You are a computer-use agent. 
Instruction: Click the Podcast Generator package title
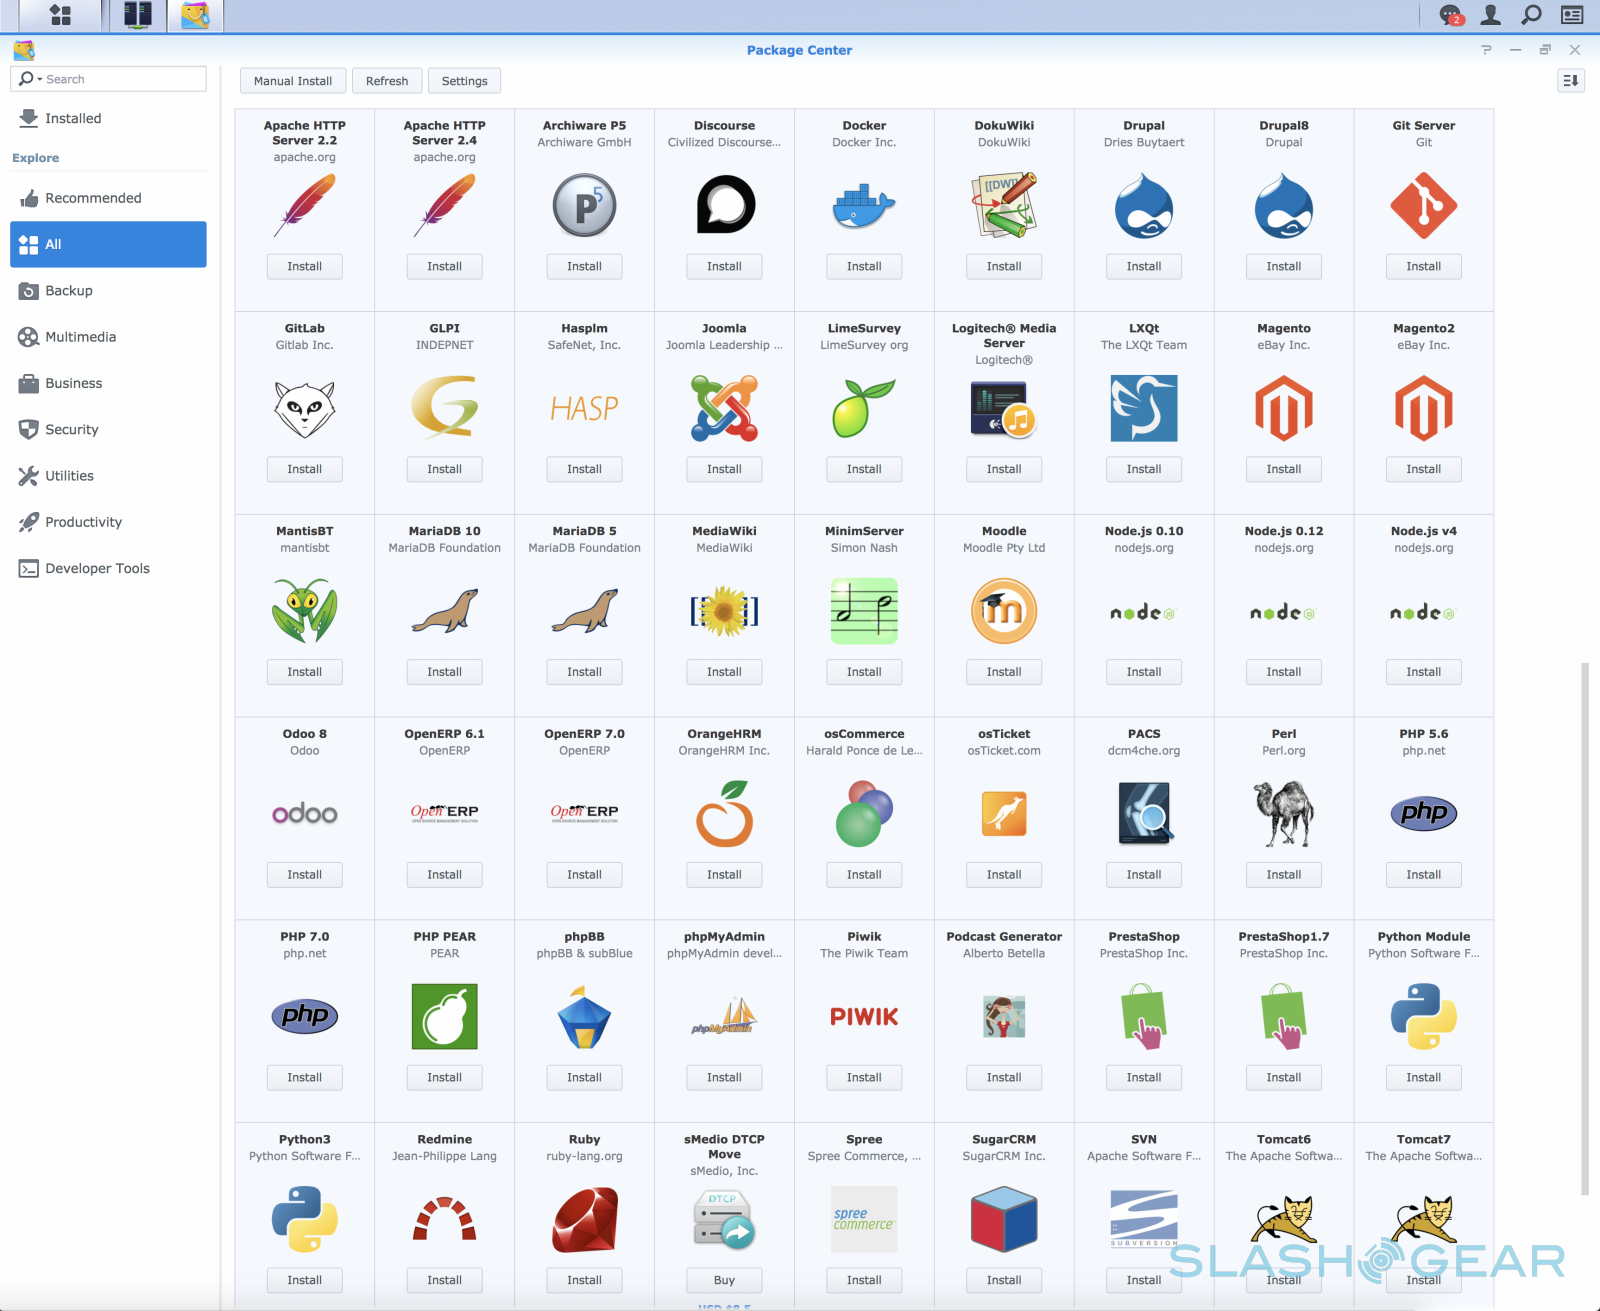tap(1004, 937)
